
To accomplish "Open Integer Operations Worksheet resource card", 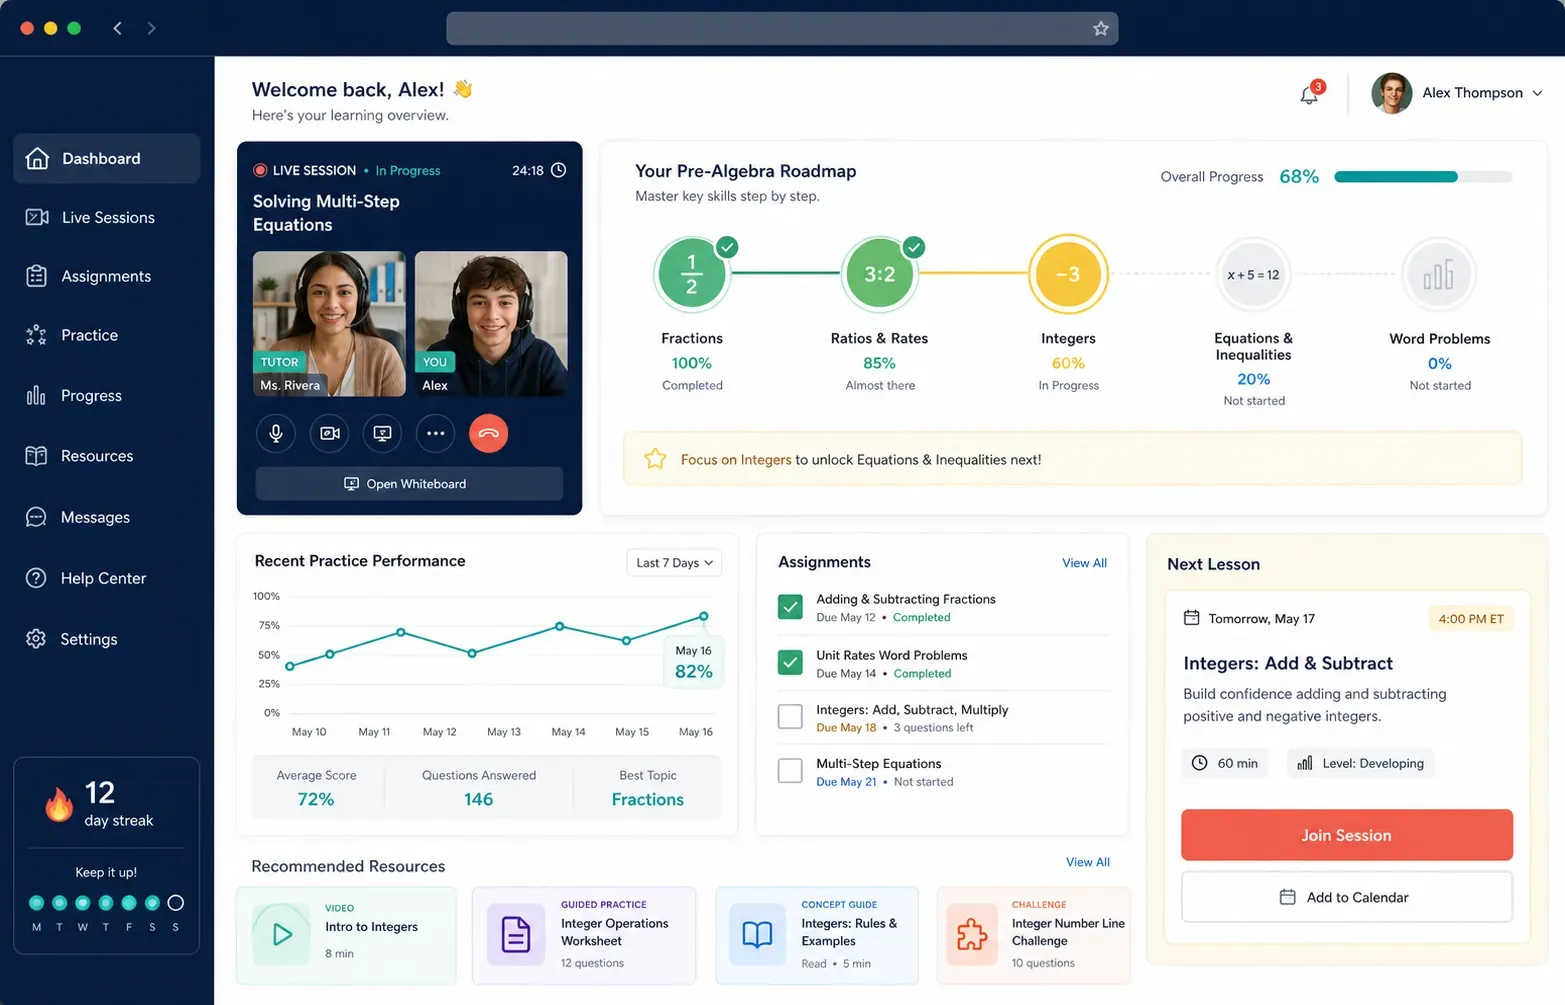I will coord(584,935).
